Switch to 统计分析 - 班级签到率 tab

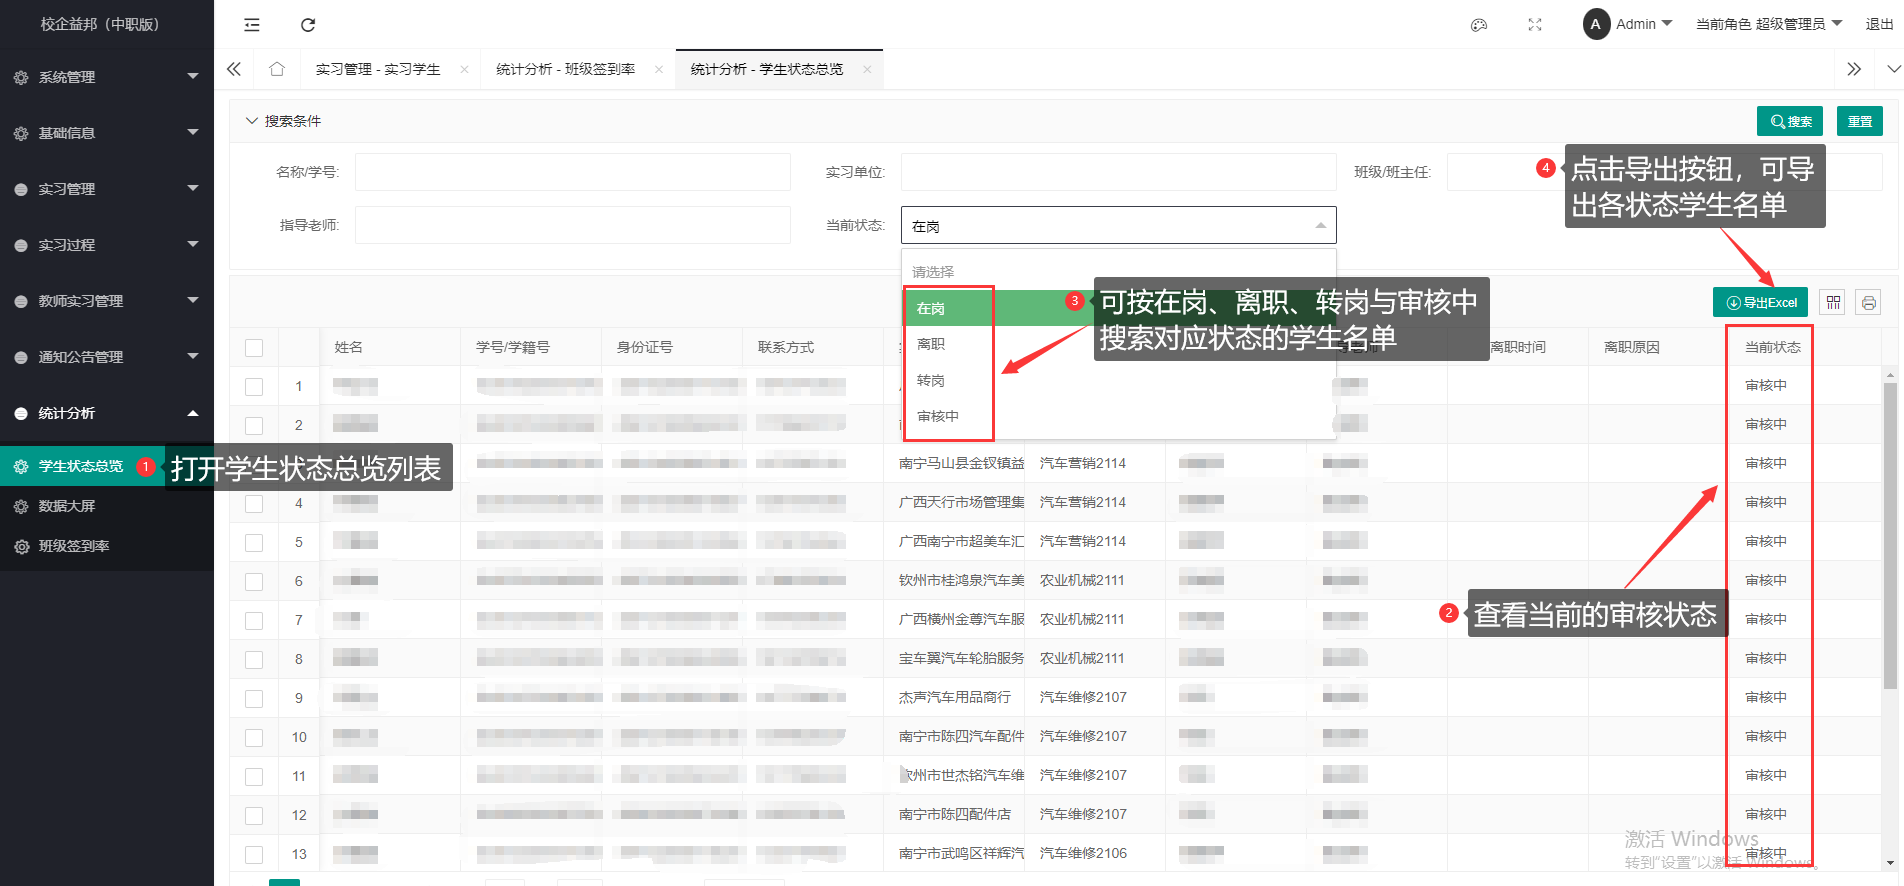pyautogui.click(x=565, y=69)
